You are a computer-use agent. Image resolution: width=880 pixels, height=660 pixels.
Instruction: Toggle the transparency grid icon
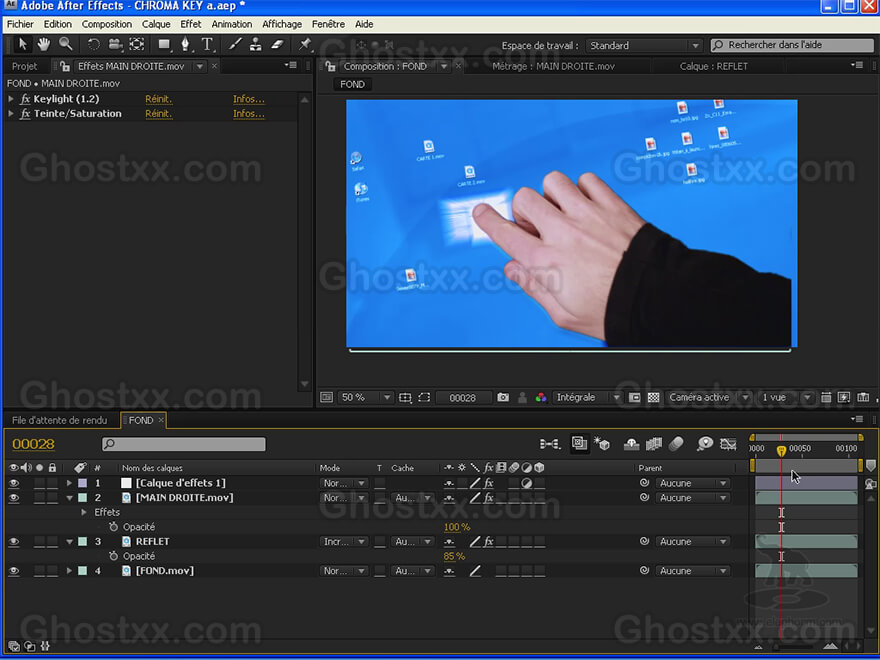point(653,397)
